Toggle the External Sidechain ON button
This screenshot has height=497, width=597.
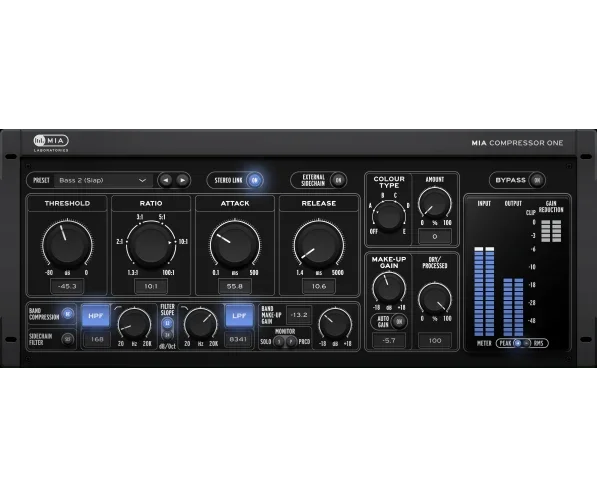[338, 180]
